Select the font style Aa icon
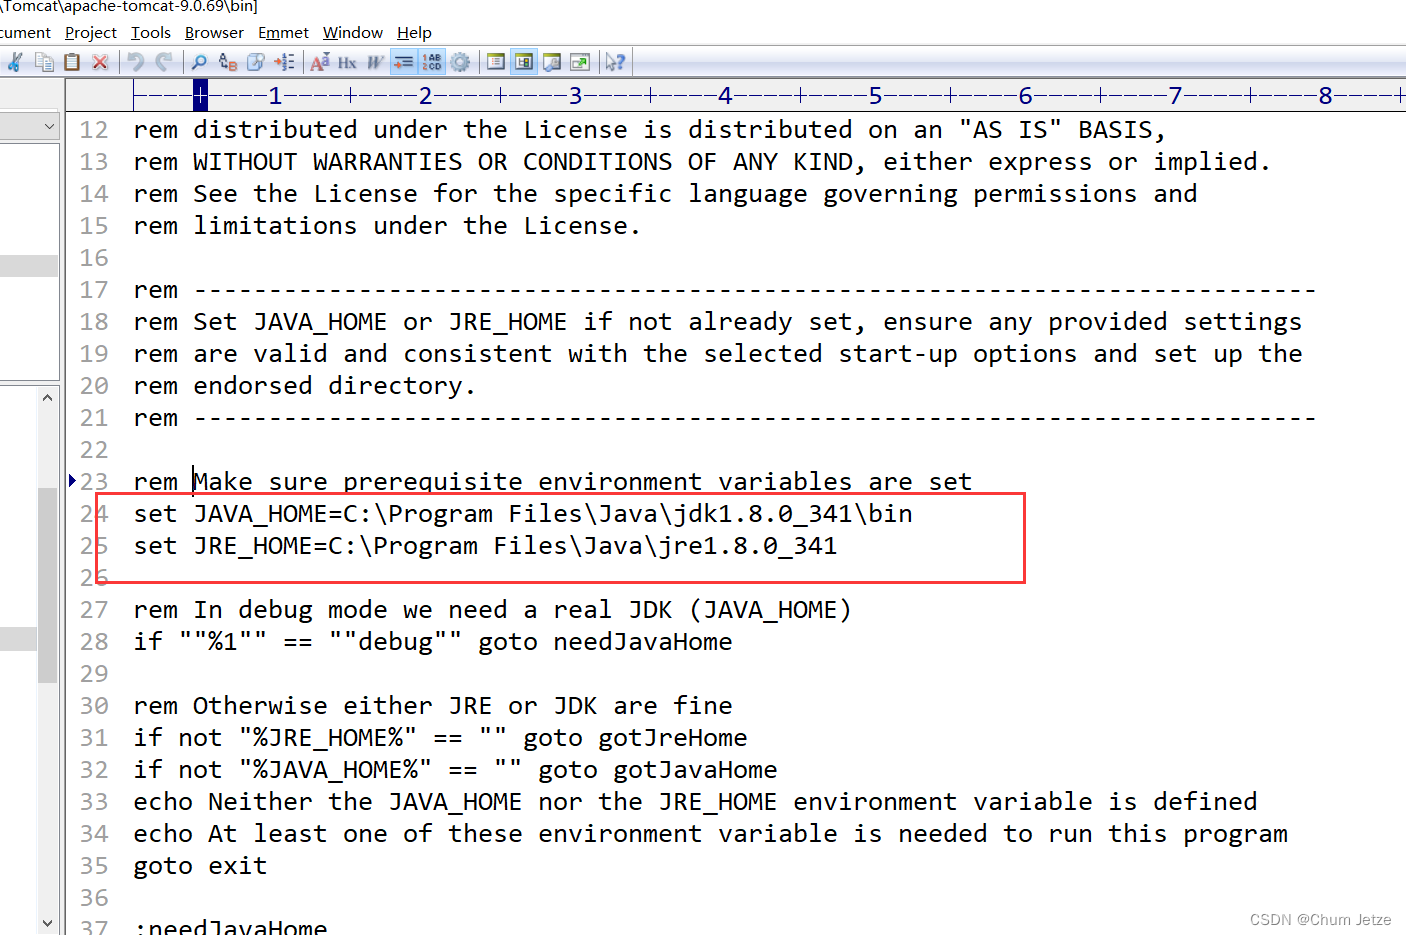Viewport: 1406px width, 935px height. [319, 61]
